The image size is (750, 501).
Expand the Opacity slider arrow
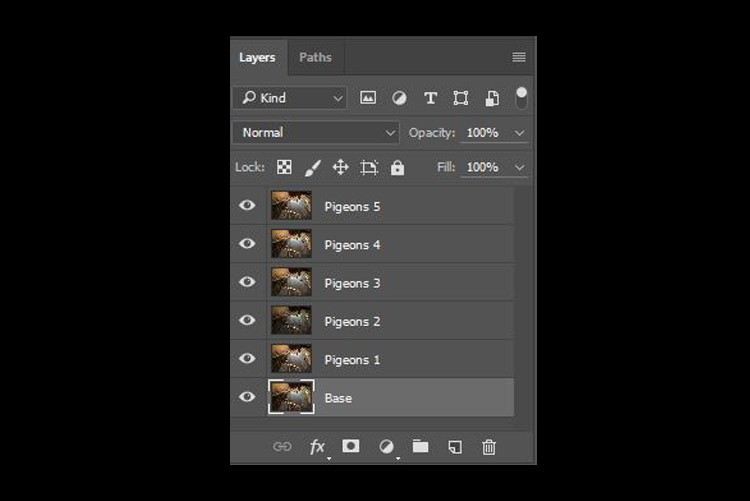coord(519,133)
